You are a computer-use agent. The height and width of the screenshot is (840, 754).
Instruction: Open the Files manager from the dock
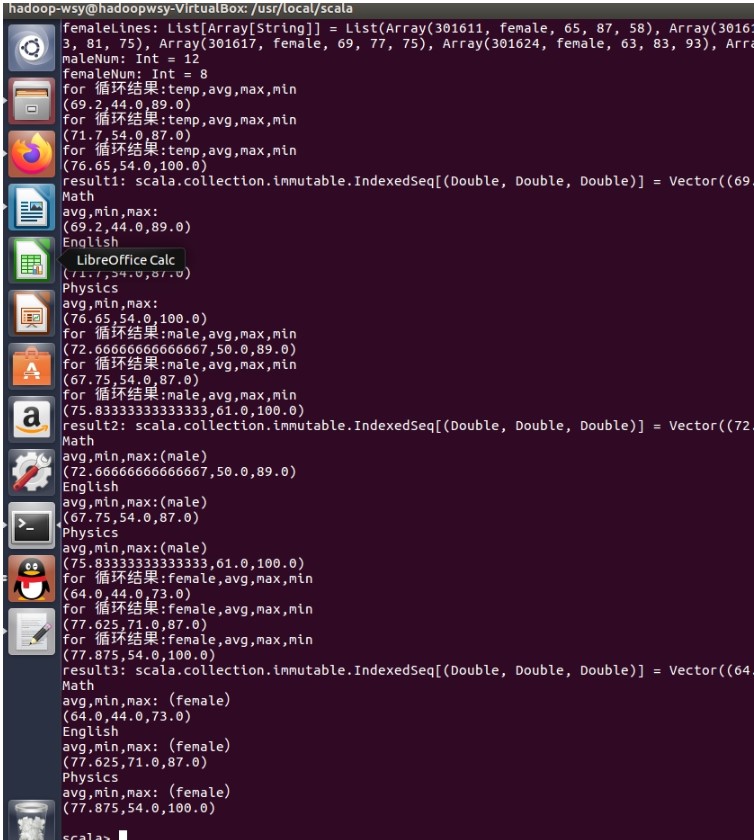[x=32, y=101]
